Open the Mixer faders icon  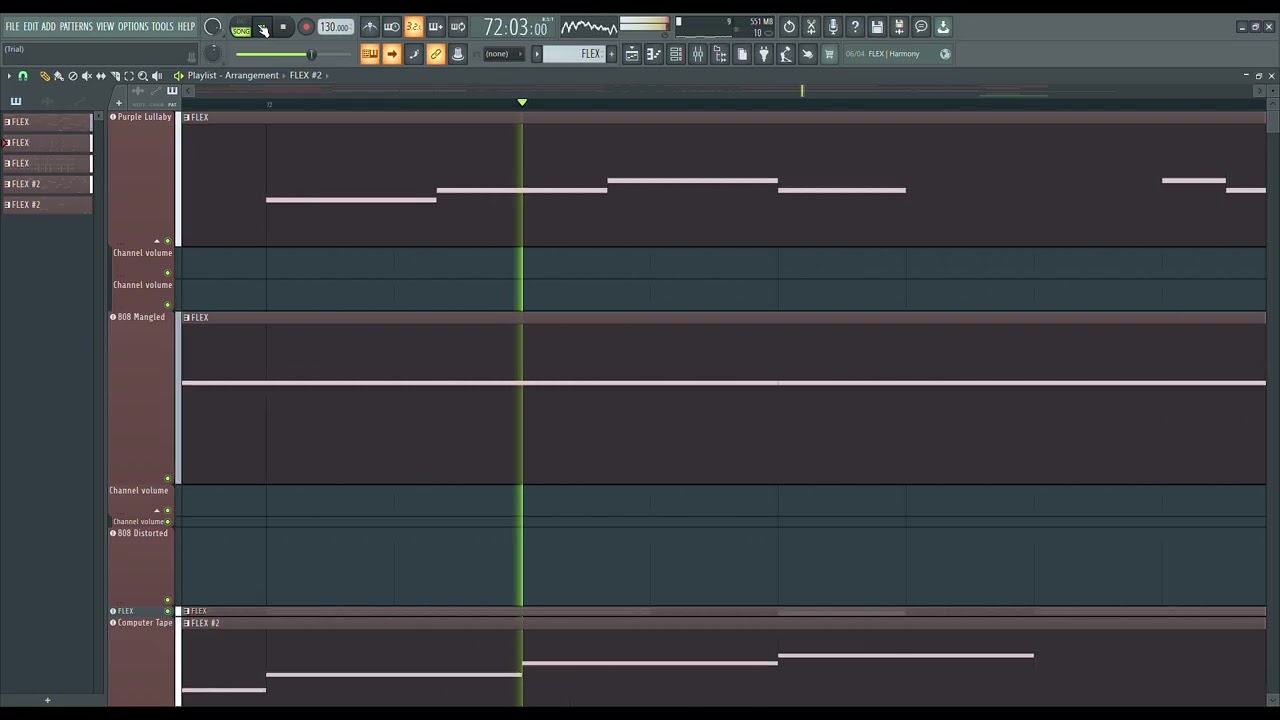pyautogui.click(x=698, y=54)
